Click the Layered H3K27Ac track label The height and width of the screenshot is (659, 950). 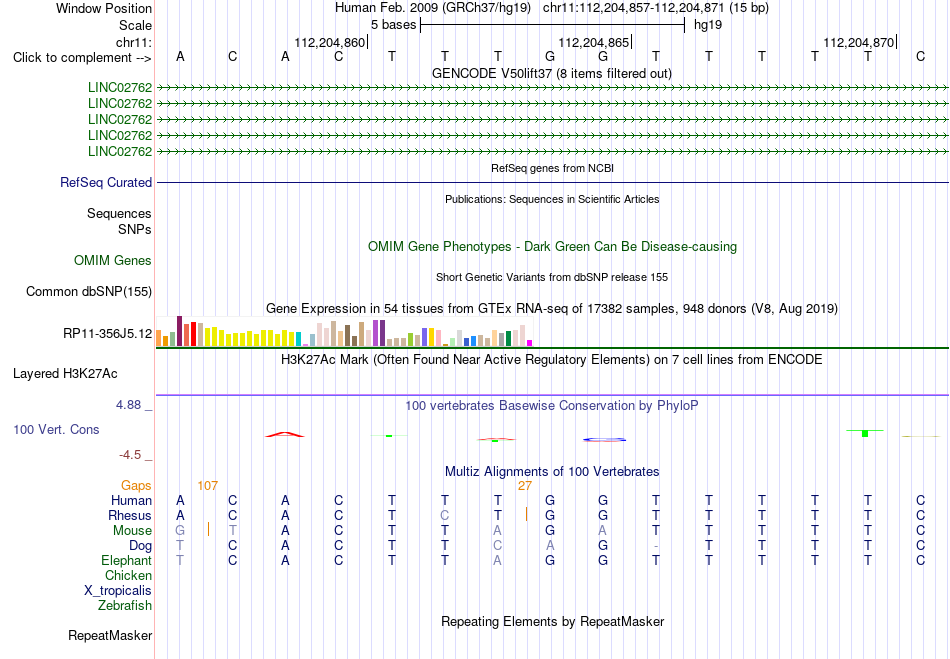(x=65, y=374)
